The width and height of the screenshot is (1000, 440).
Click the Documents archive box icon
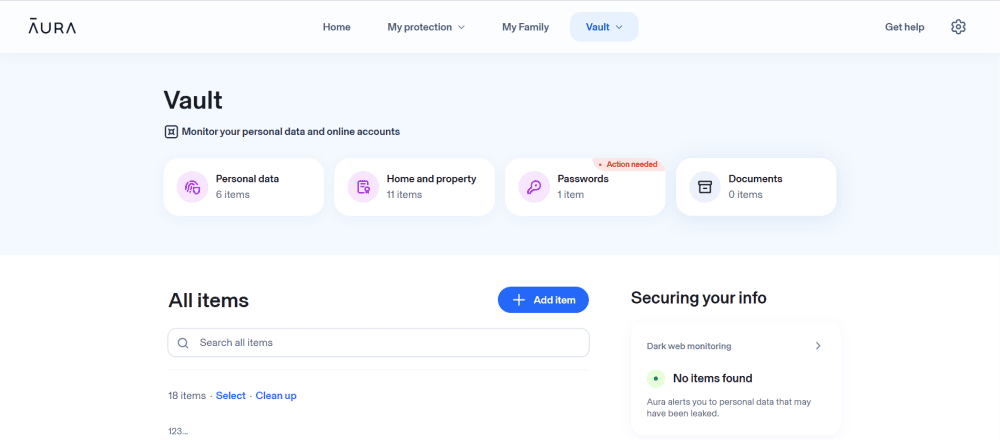tap(705, 187)
